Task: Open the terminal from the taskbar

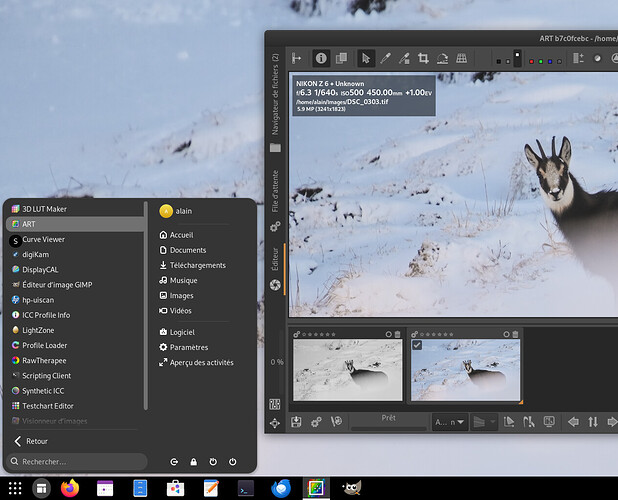Action: point(246,489)
